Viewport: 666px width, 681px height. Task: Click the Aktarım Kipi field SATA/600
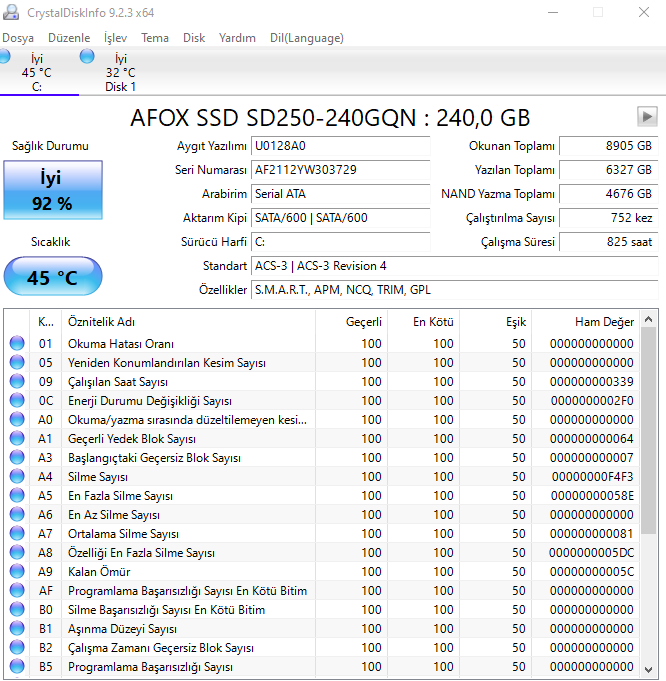coord(341,218)
